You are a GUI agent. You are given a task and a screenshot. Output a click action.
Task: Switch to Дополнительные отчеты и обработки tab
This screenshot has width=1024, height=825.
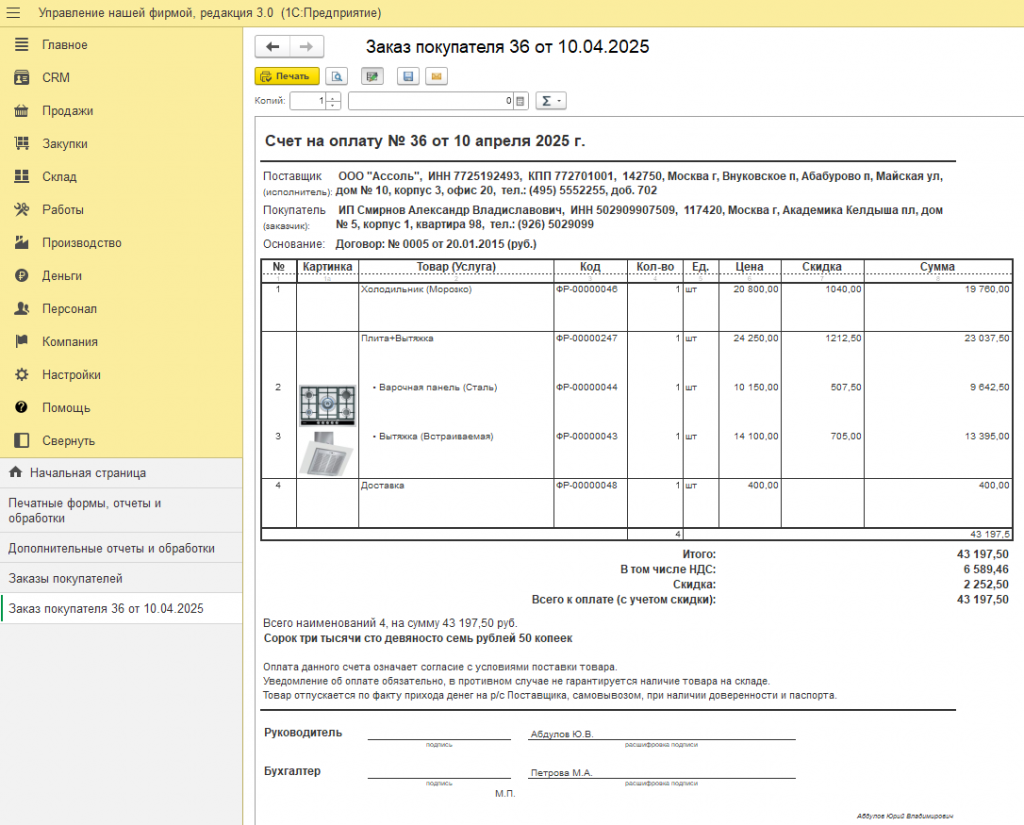[x=121, y=548]
